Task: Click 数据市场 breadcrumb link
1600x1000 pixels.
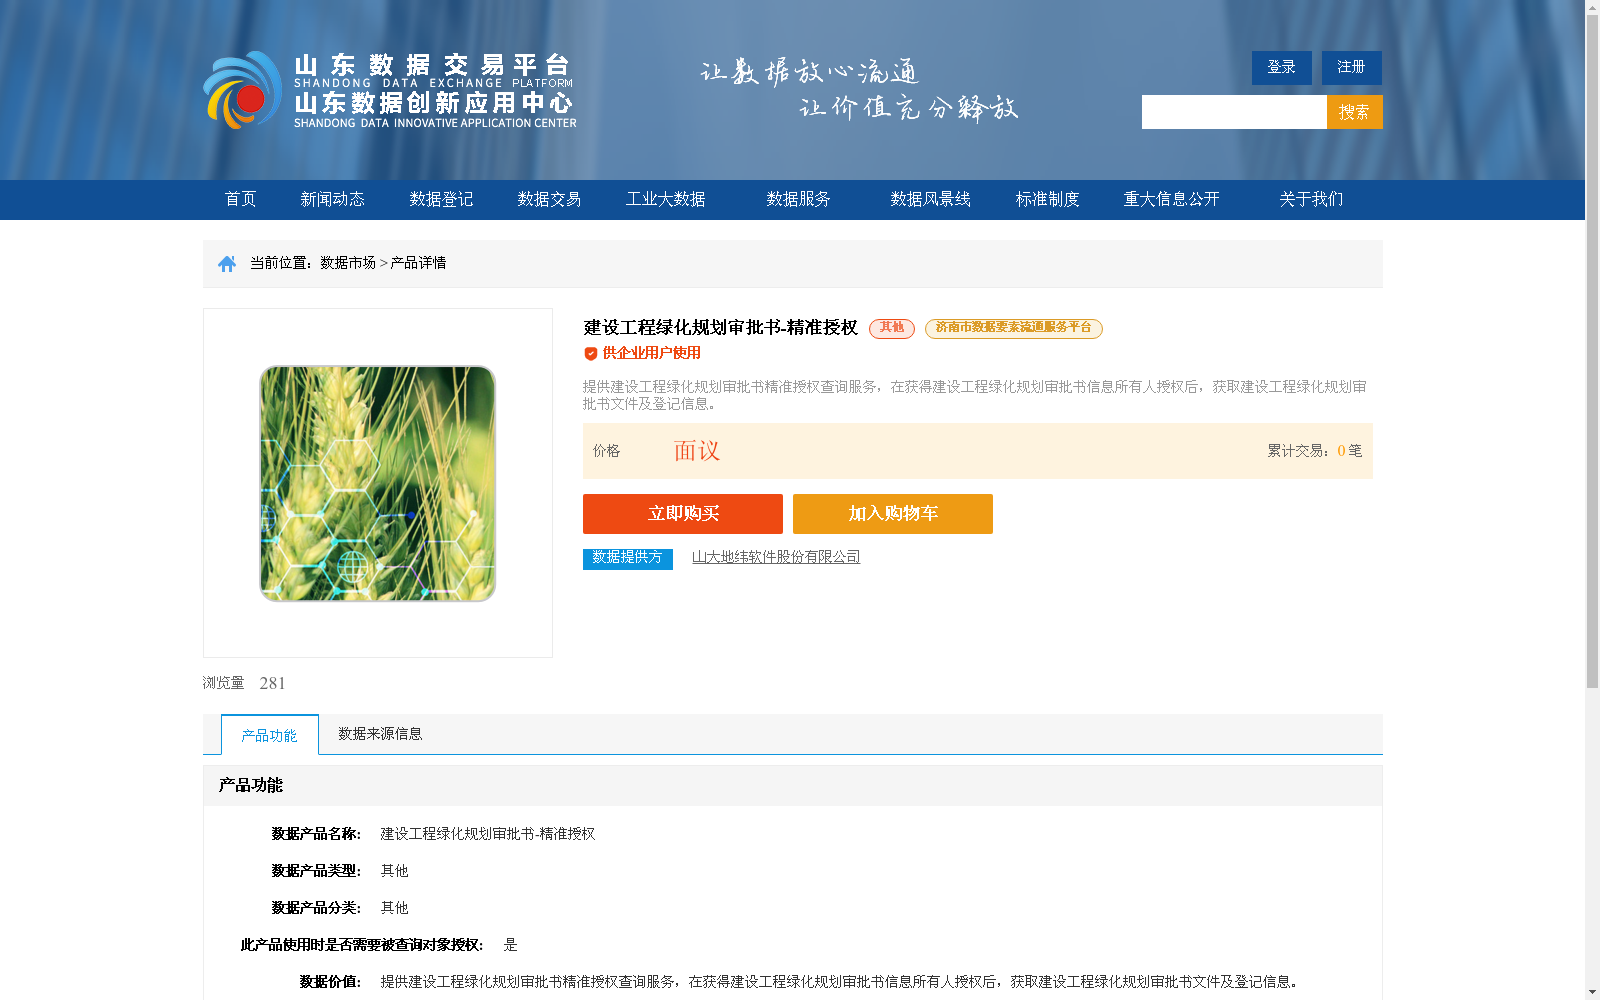Action: 348,263
